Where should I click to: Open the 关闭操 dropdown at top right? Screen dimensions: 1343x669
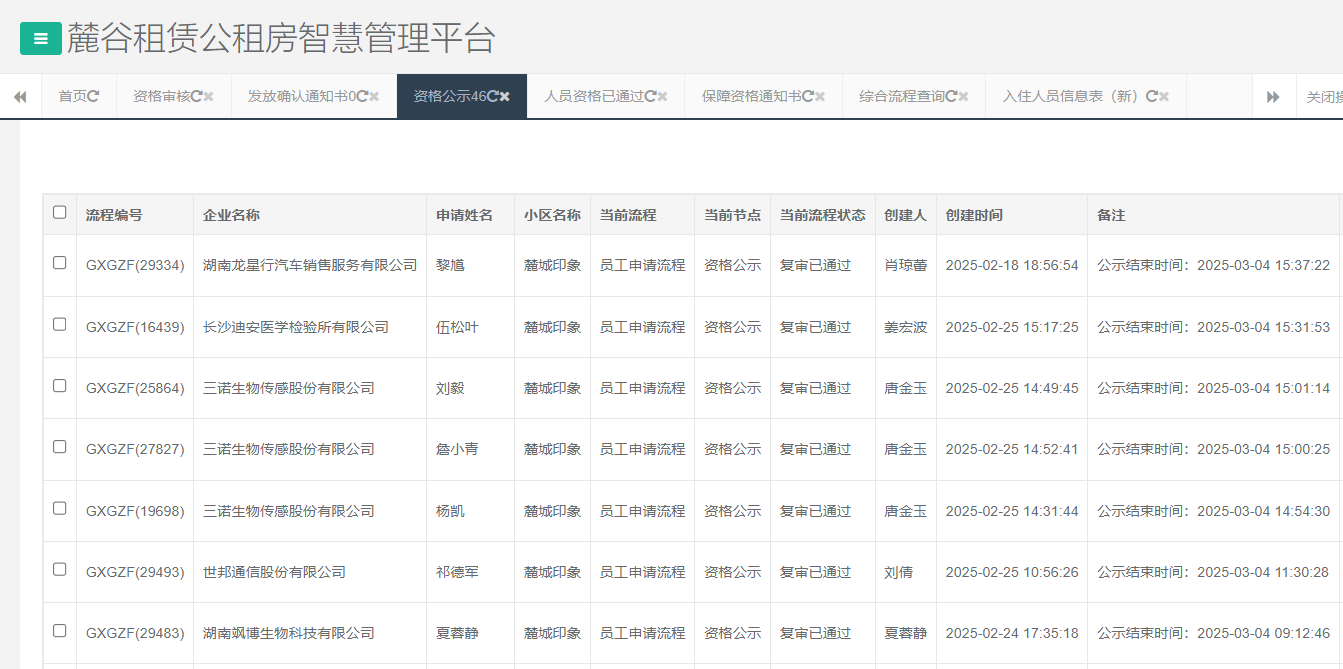pyautogui.click(x=1324, y=96)
